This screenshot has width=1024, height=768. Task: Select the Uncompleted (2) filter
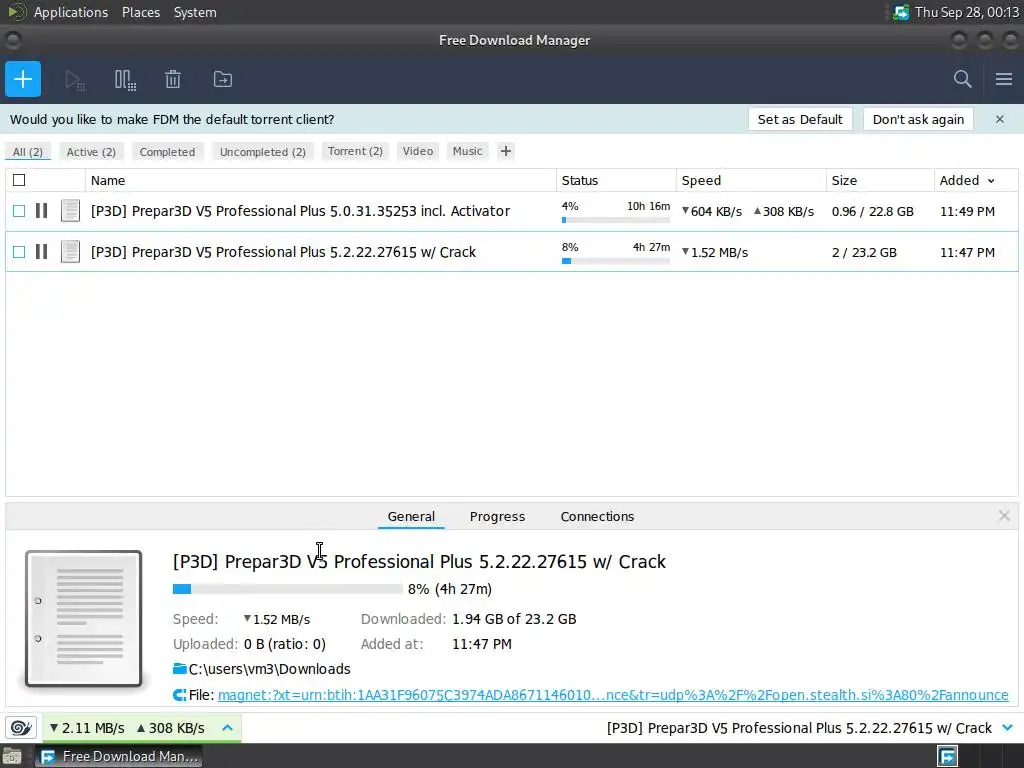click(x=263, y=152)
